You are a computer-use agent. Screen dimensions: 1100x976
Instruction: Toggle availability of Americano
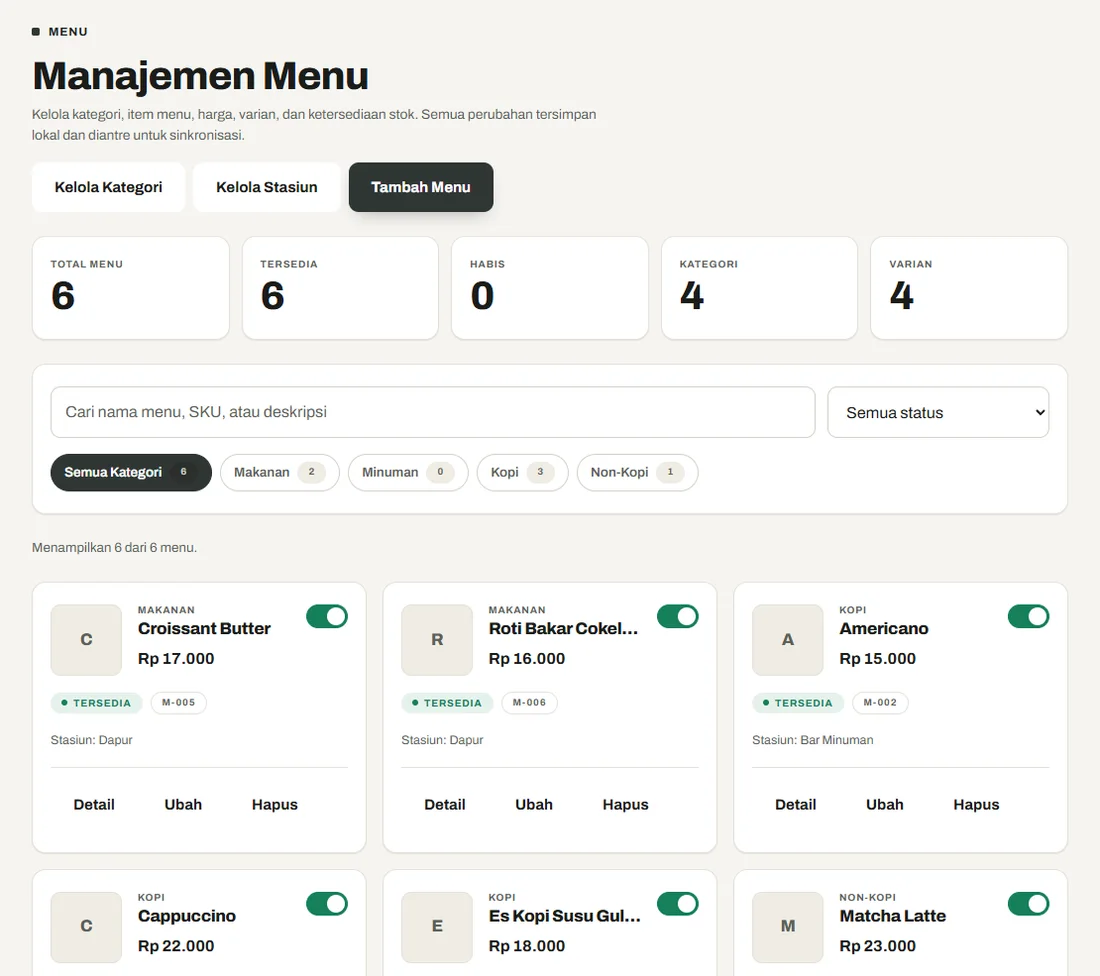pos(1028,617)
